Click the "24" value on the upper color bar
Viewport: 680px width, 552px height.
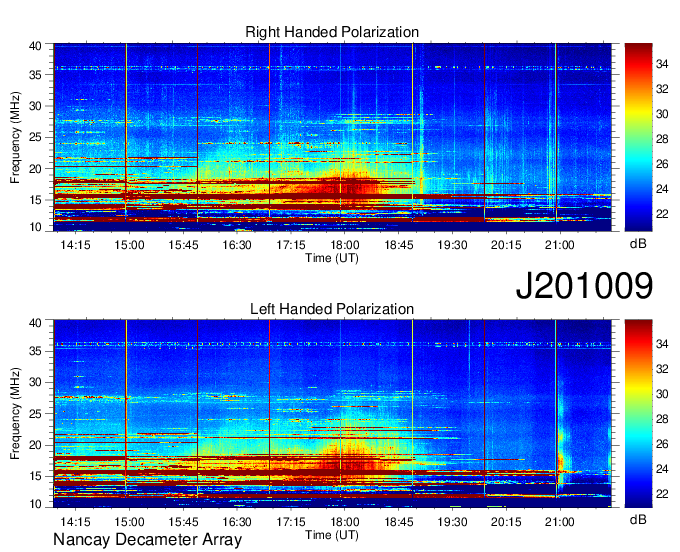(x=662, y=189)
